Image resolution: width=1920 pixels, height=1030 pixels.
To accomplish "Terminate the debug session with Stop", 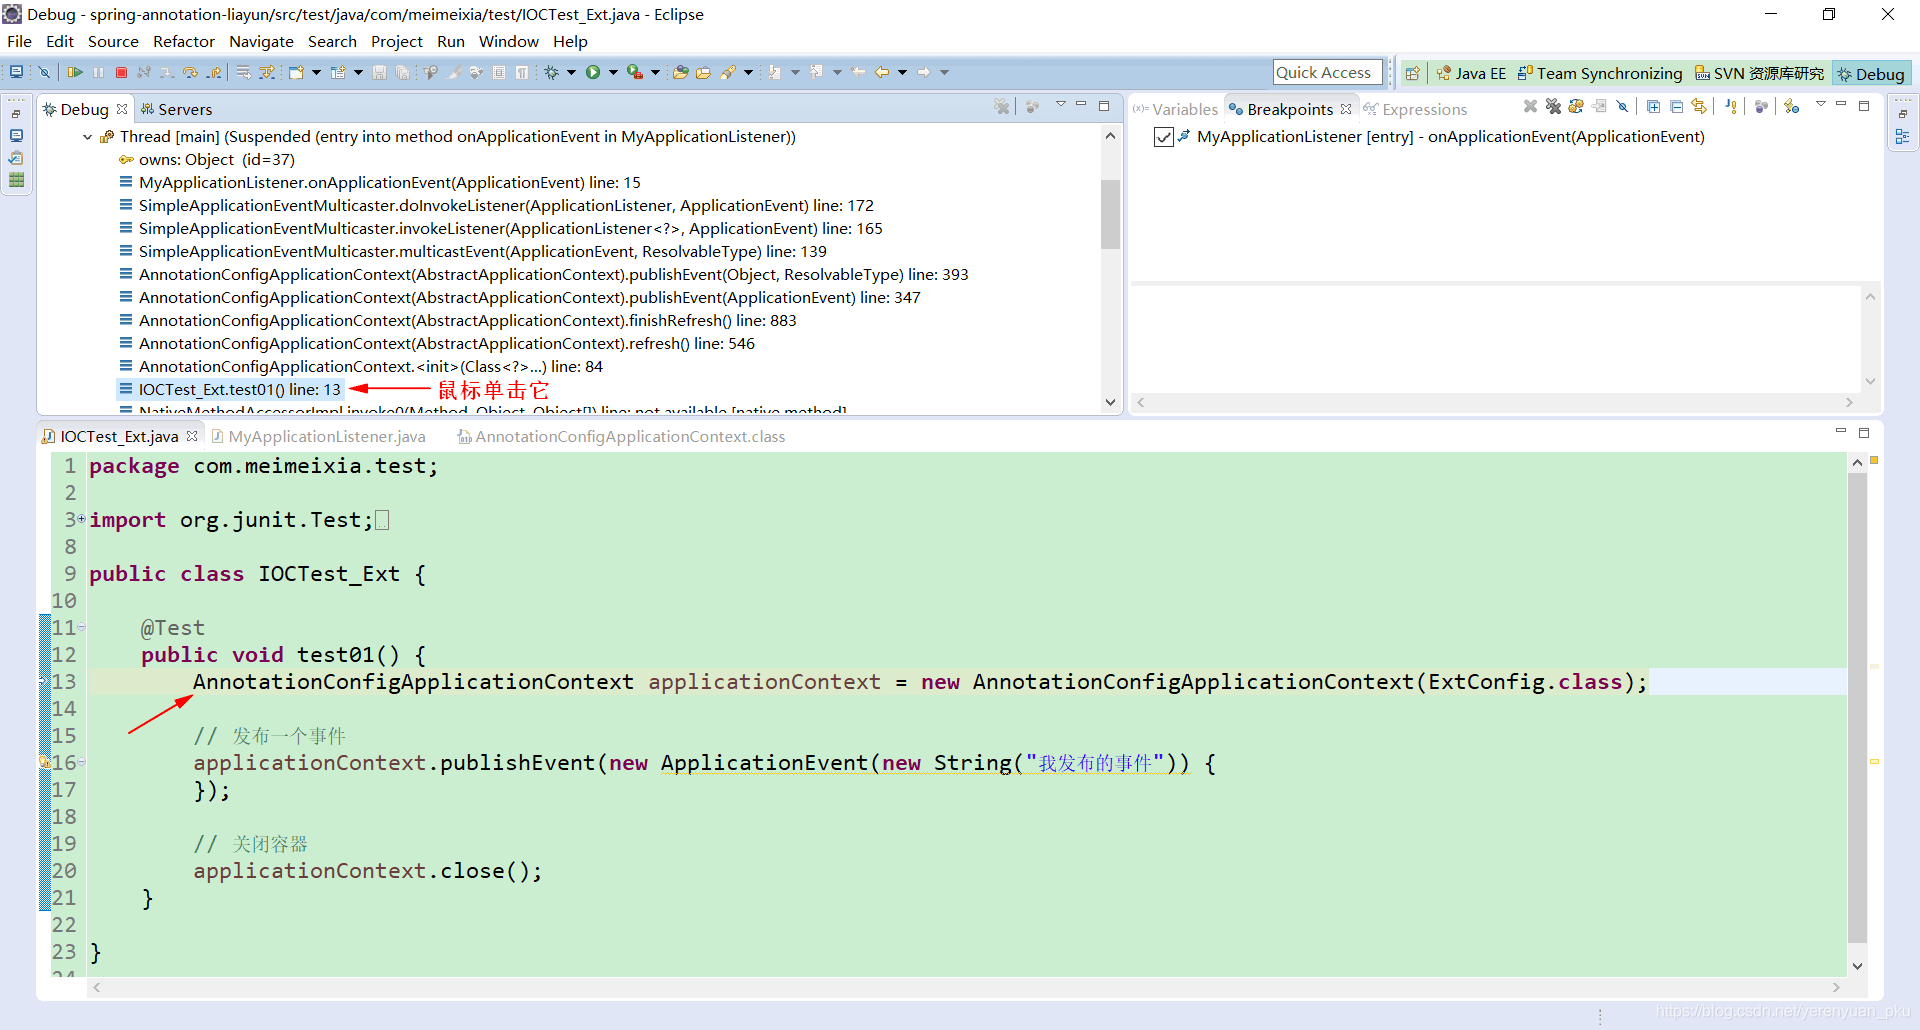I will (121, 72).
